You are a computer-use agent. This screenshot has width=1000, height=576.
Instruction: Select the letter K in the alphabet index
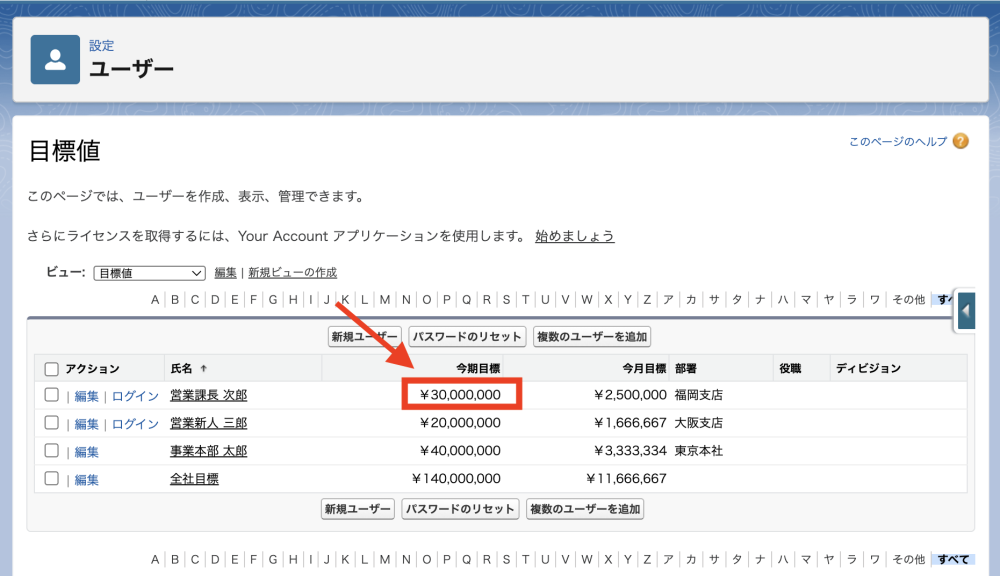(345, 299)
